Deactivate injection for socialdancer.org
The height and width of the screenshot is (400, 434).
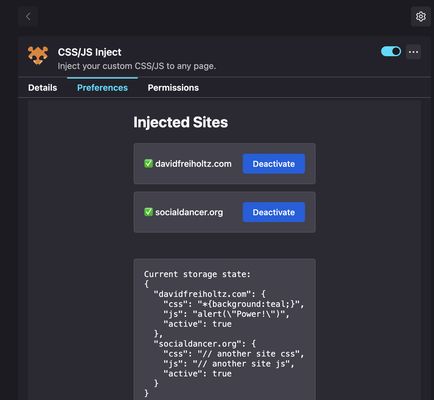(274, 212)
